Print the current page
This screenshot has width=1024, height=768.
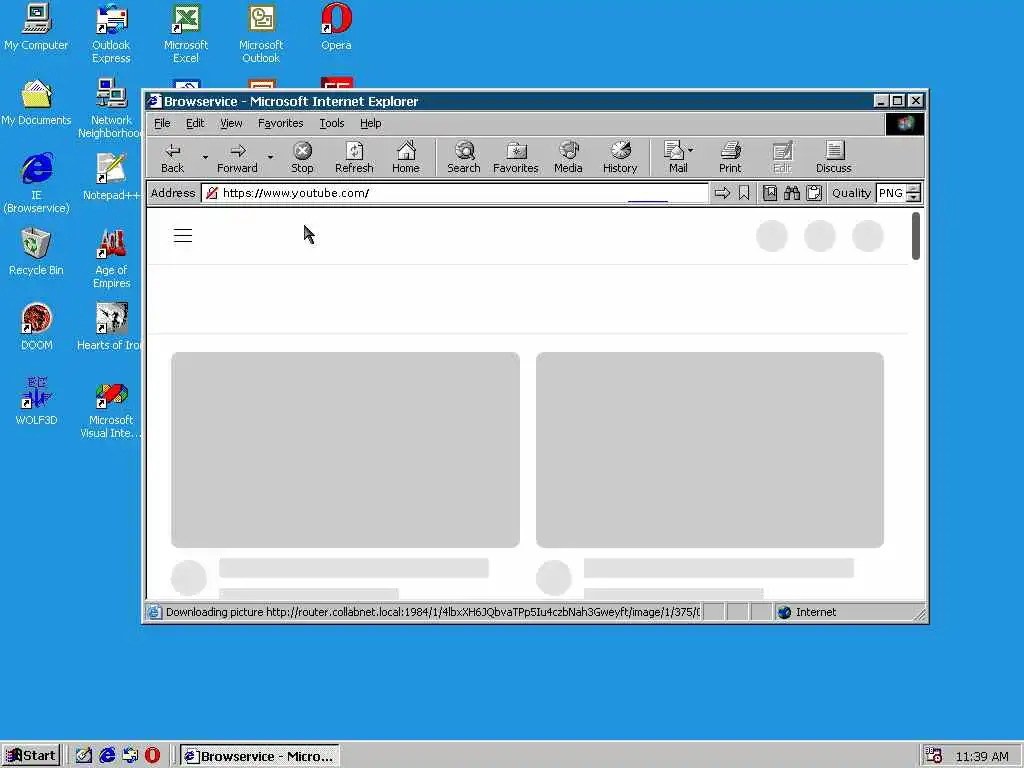pos(730,157)
